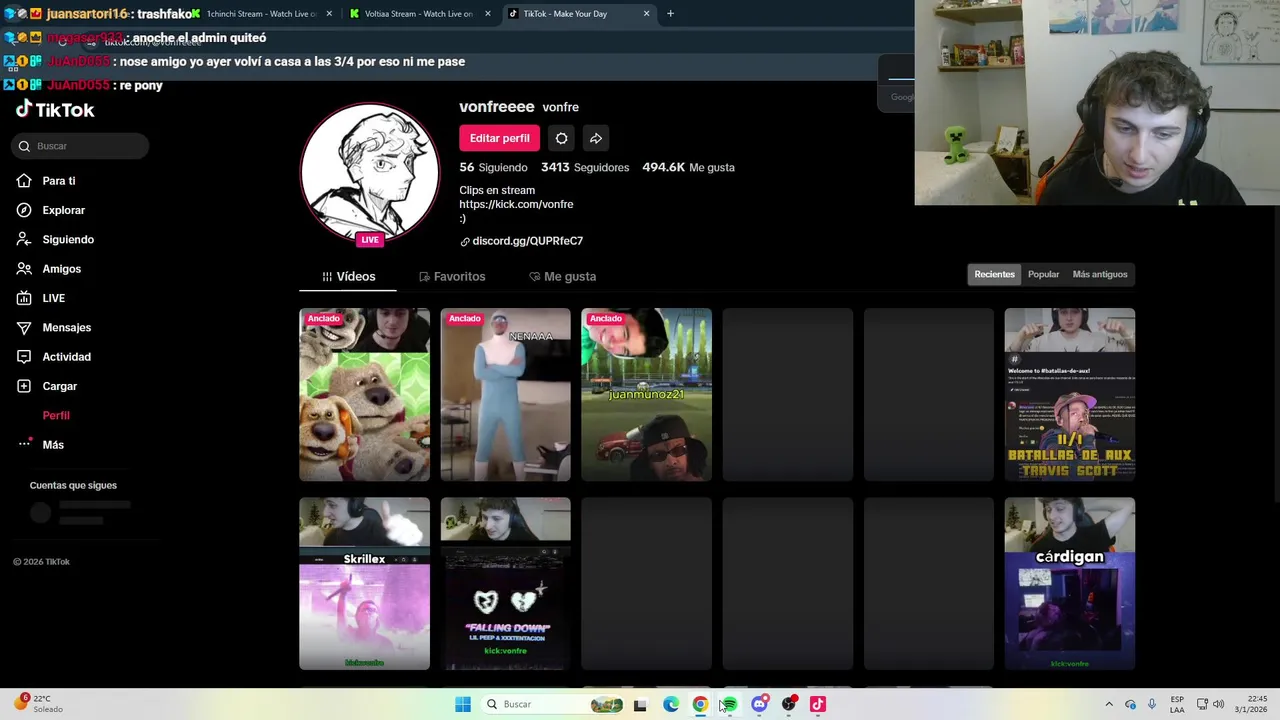
Task: Switch to the Videos tab
Action: tap(348, 277)
